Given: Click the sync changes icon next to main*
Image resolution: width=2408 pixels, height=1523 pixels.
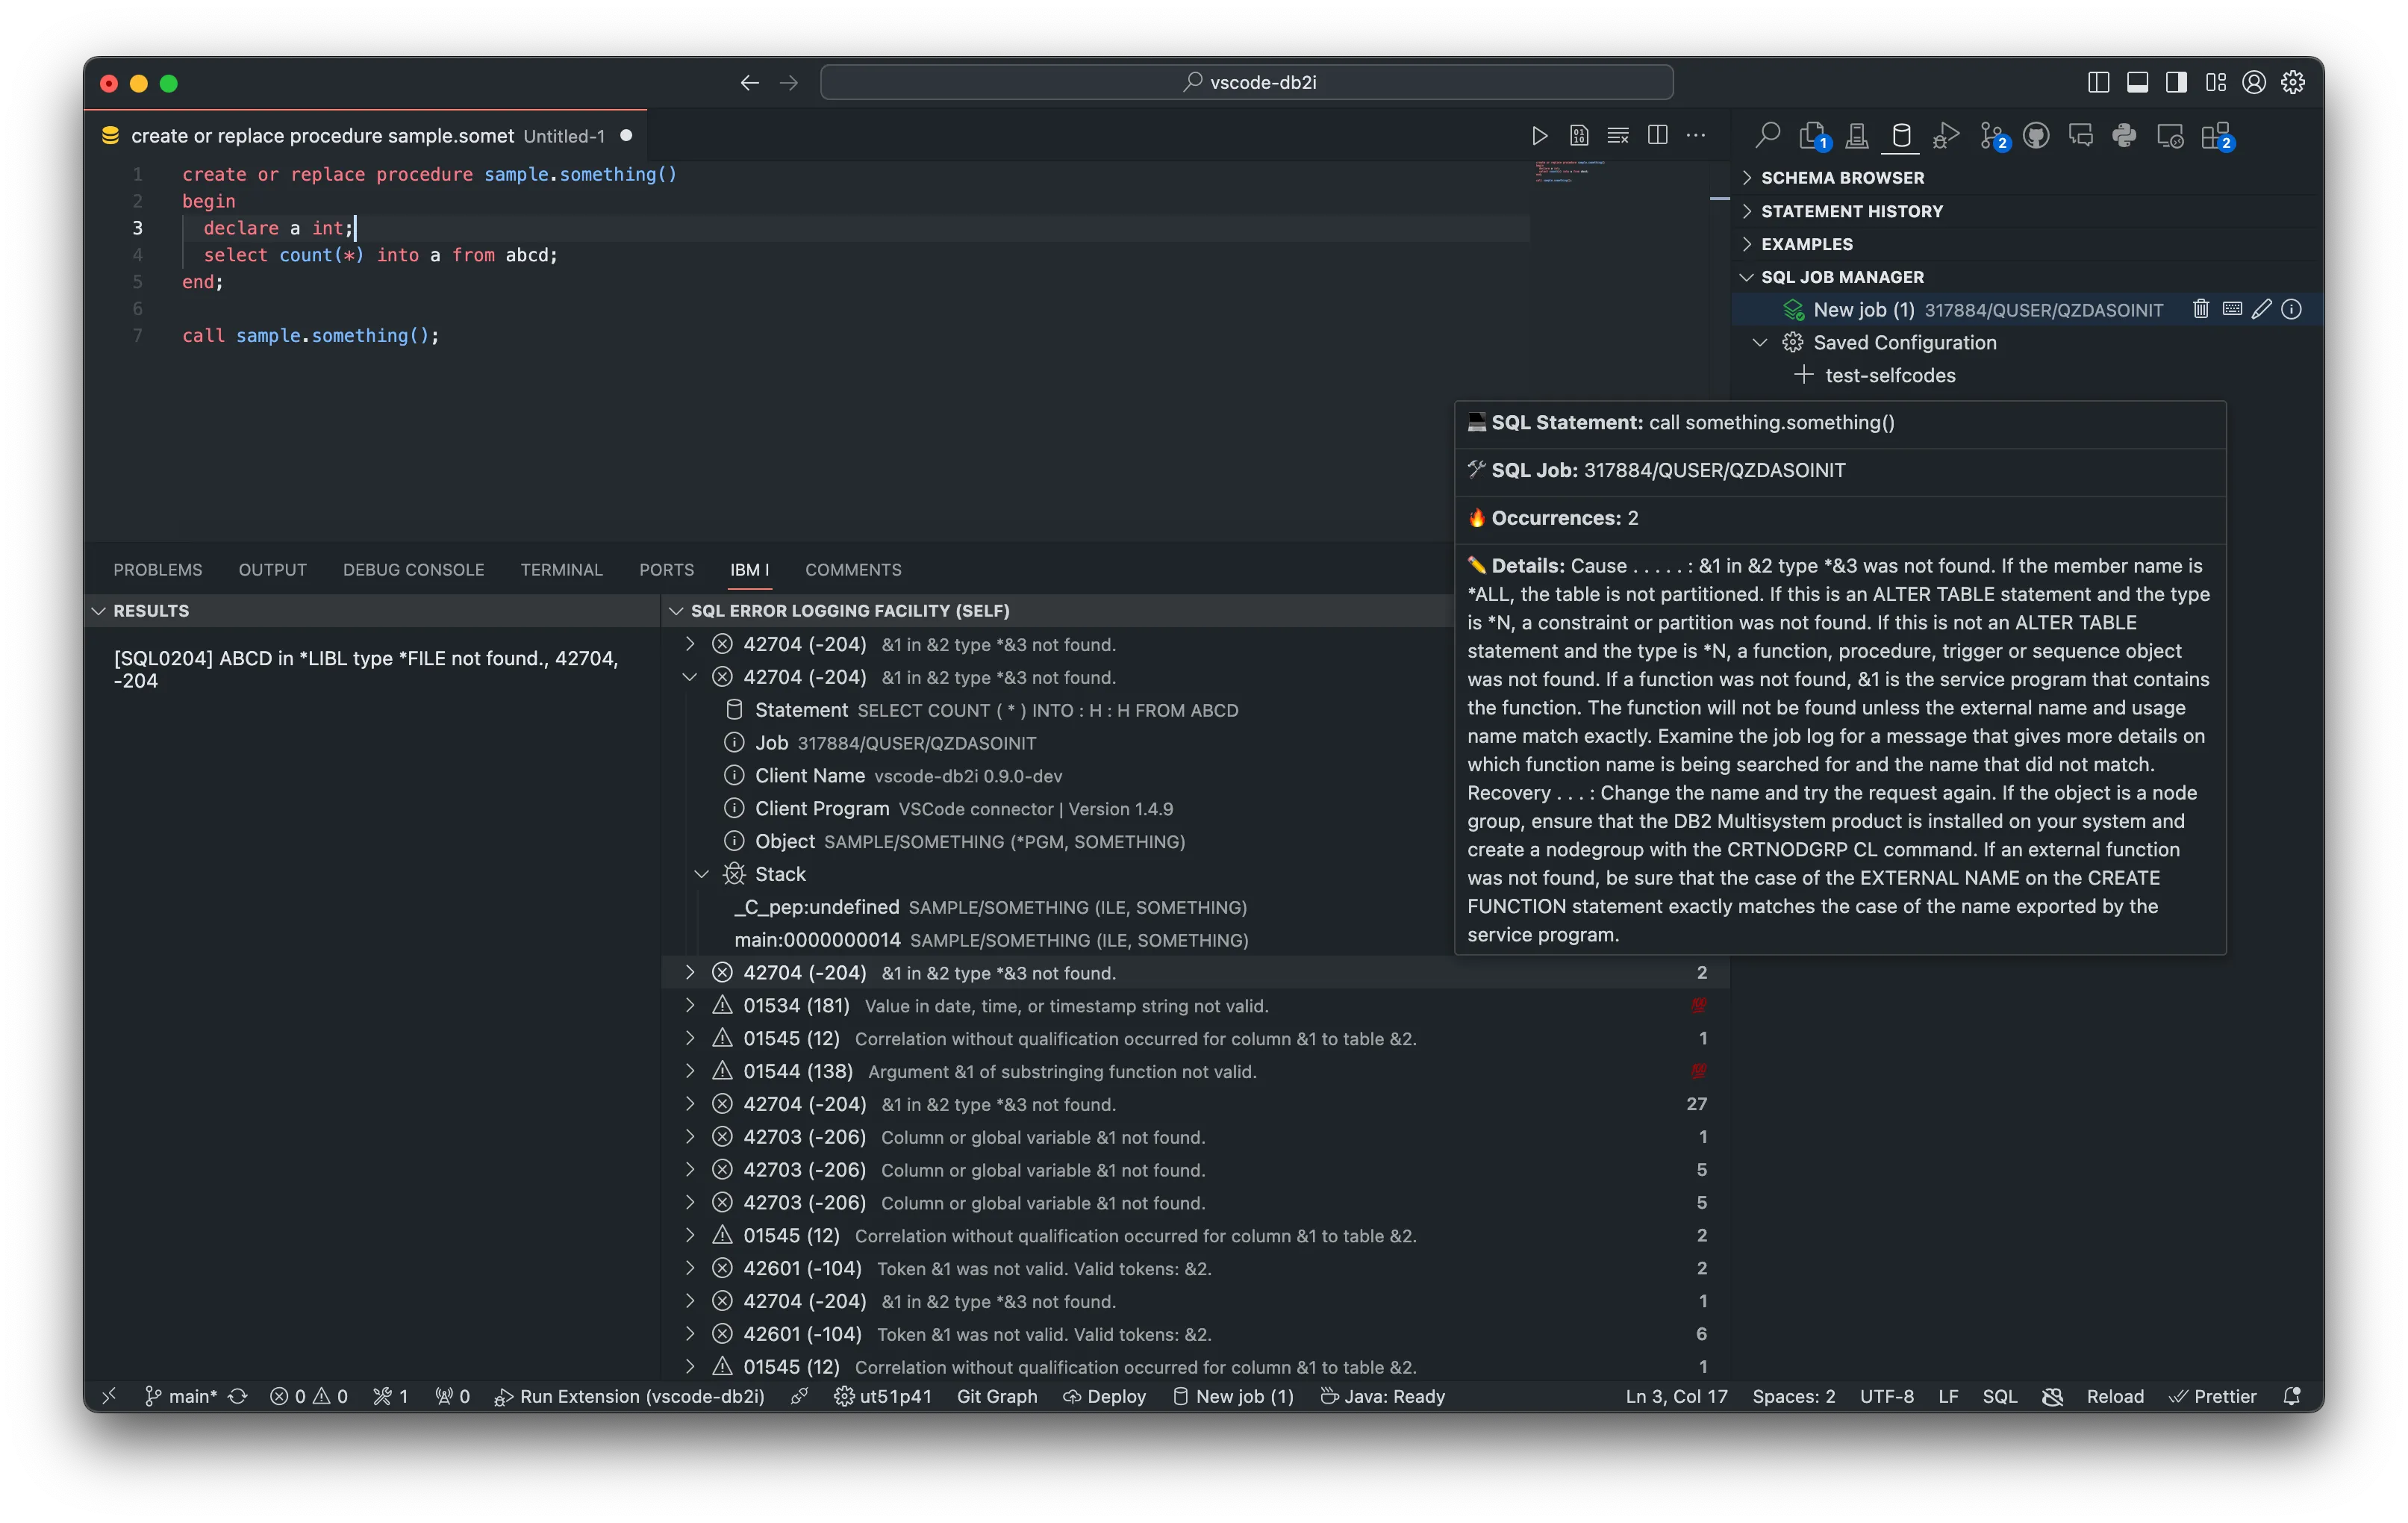Looking at the screenshot, I should pyautogui.click(x=237, y=1396).
